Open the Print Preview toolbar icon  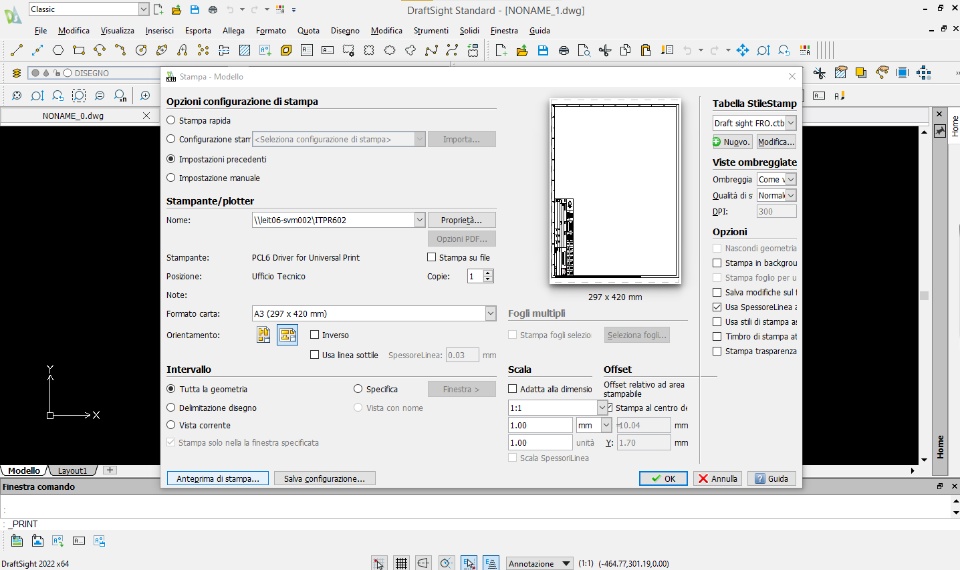point(584,50)
